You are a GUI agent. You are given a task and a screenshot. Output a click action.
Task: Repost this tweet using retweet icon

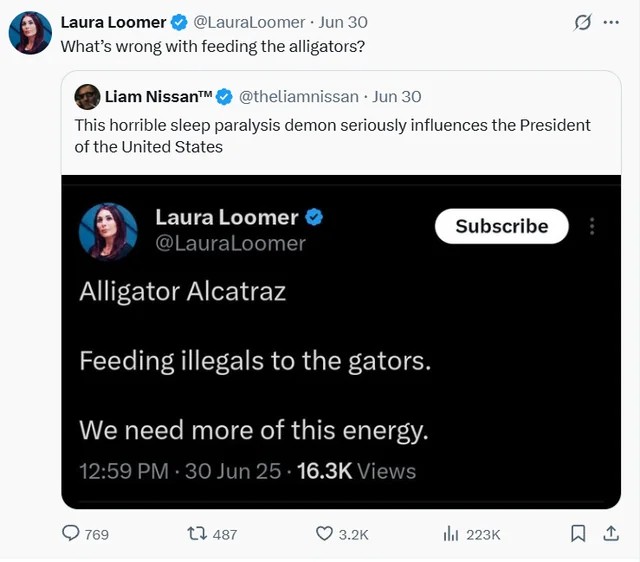tap(197, 534)
